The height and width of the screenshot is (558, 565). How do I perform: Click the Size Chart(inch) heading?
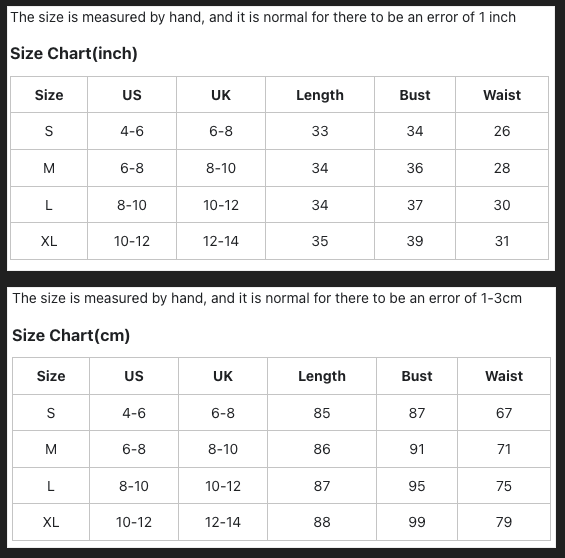(74, 53)
